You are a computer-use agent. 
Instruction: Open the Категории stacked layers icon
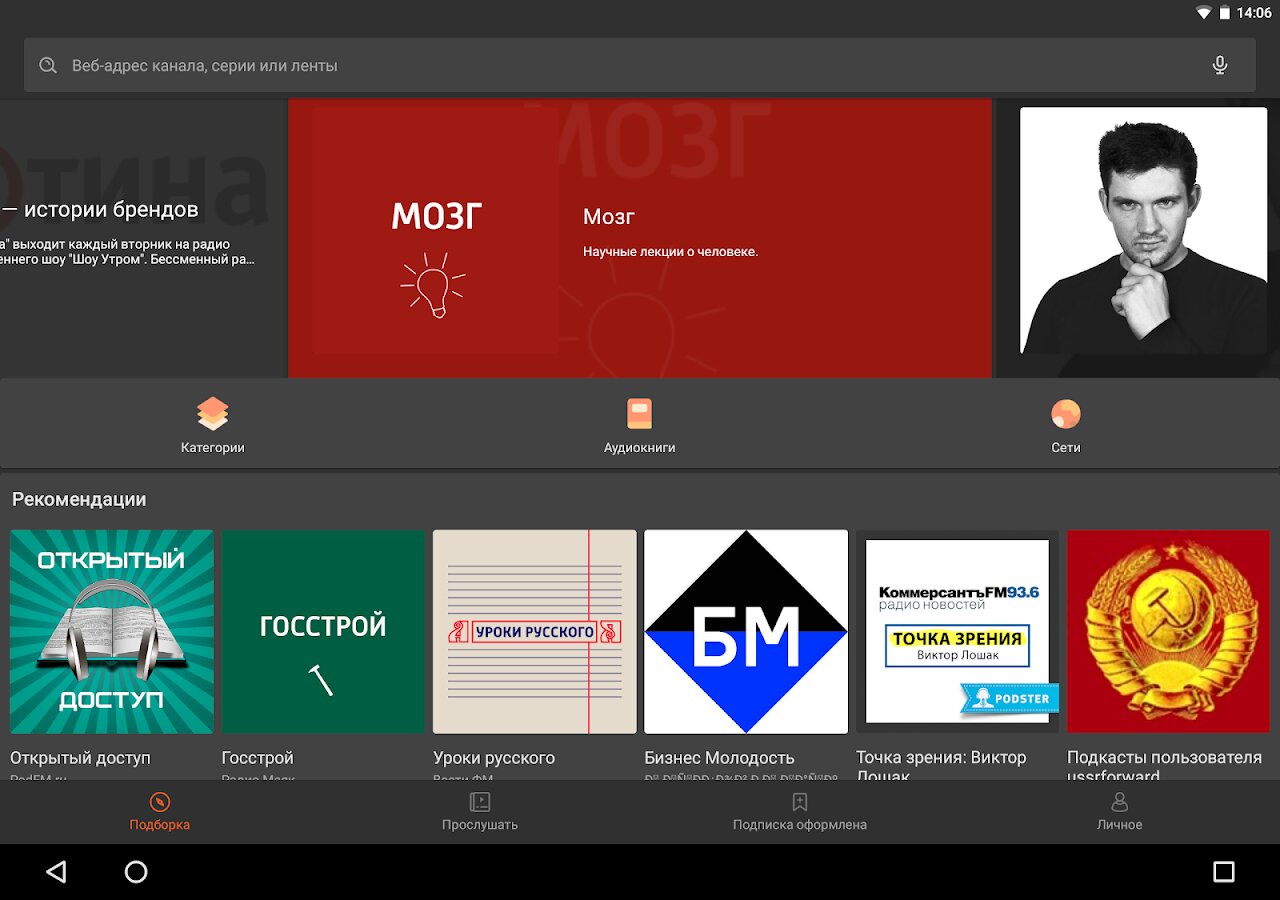coord(213,414)
